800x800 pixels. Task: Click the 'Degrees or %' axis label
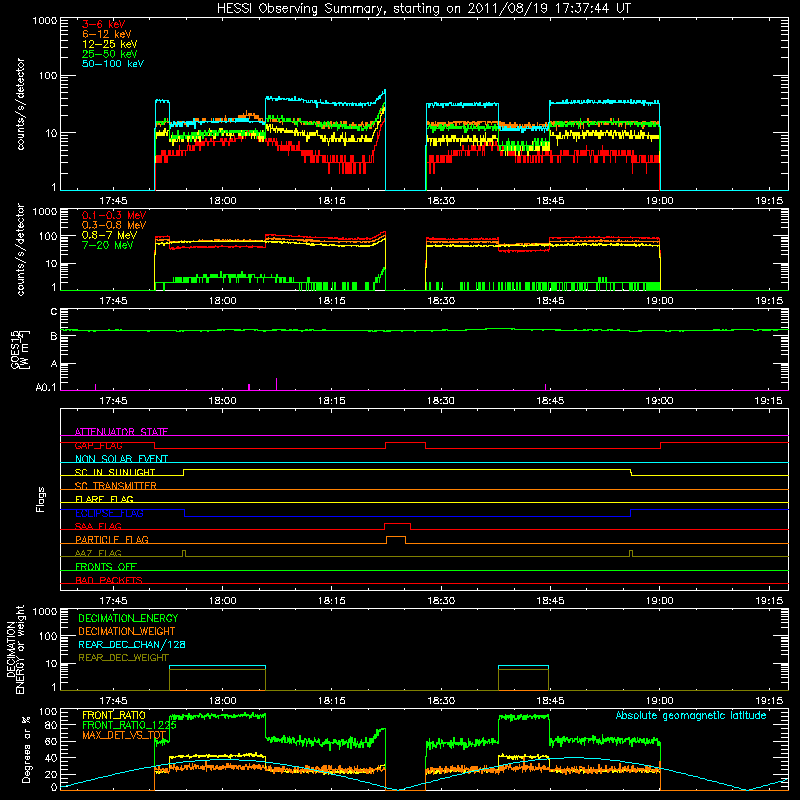click(x=26, y=750)
